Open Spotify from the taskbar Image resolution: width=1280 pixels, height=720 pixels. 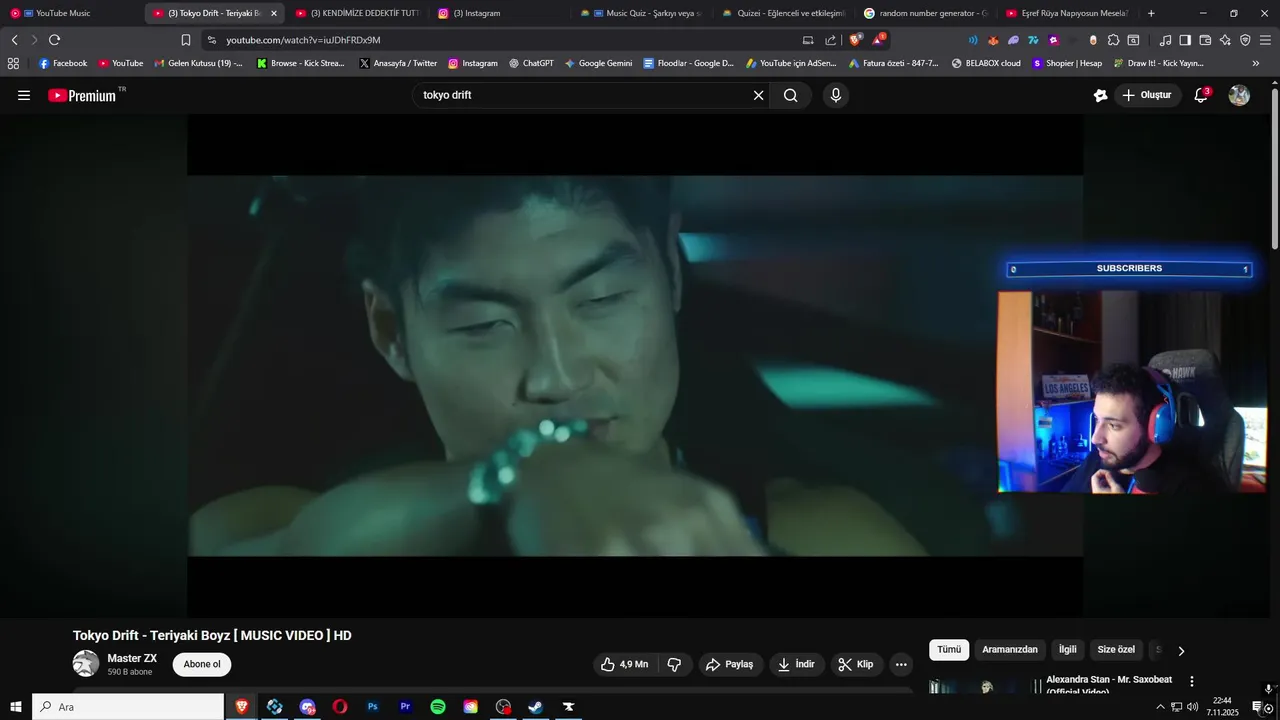pyautogui.click(x=438, y=707)
